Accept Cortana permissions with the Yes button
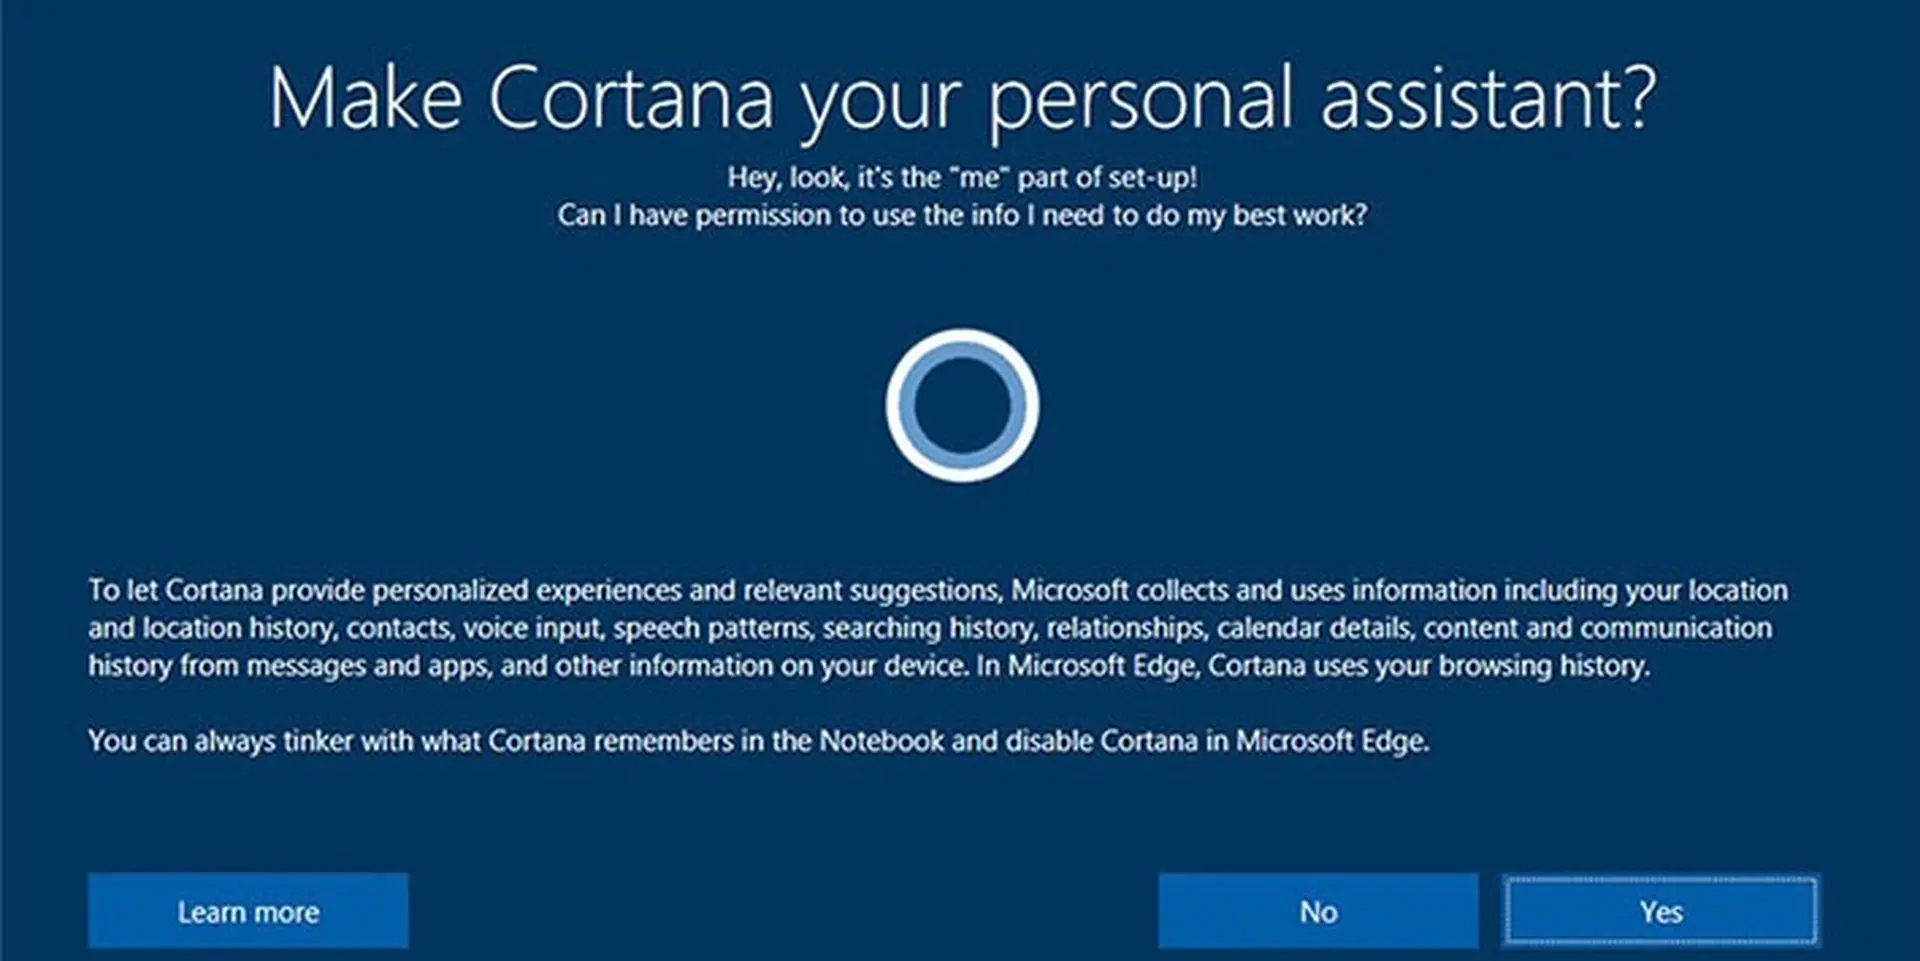 pos(1661,910)
